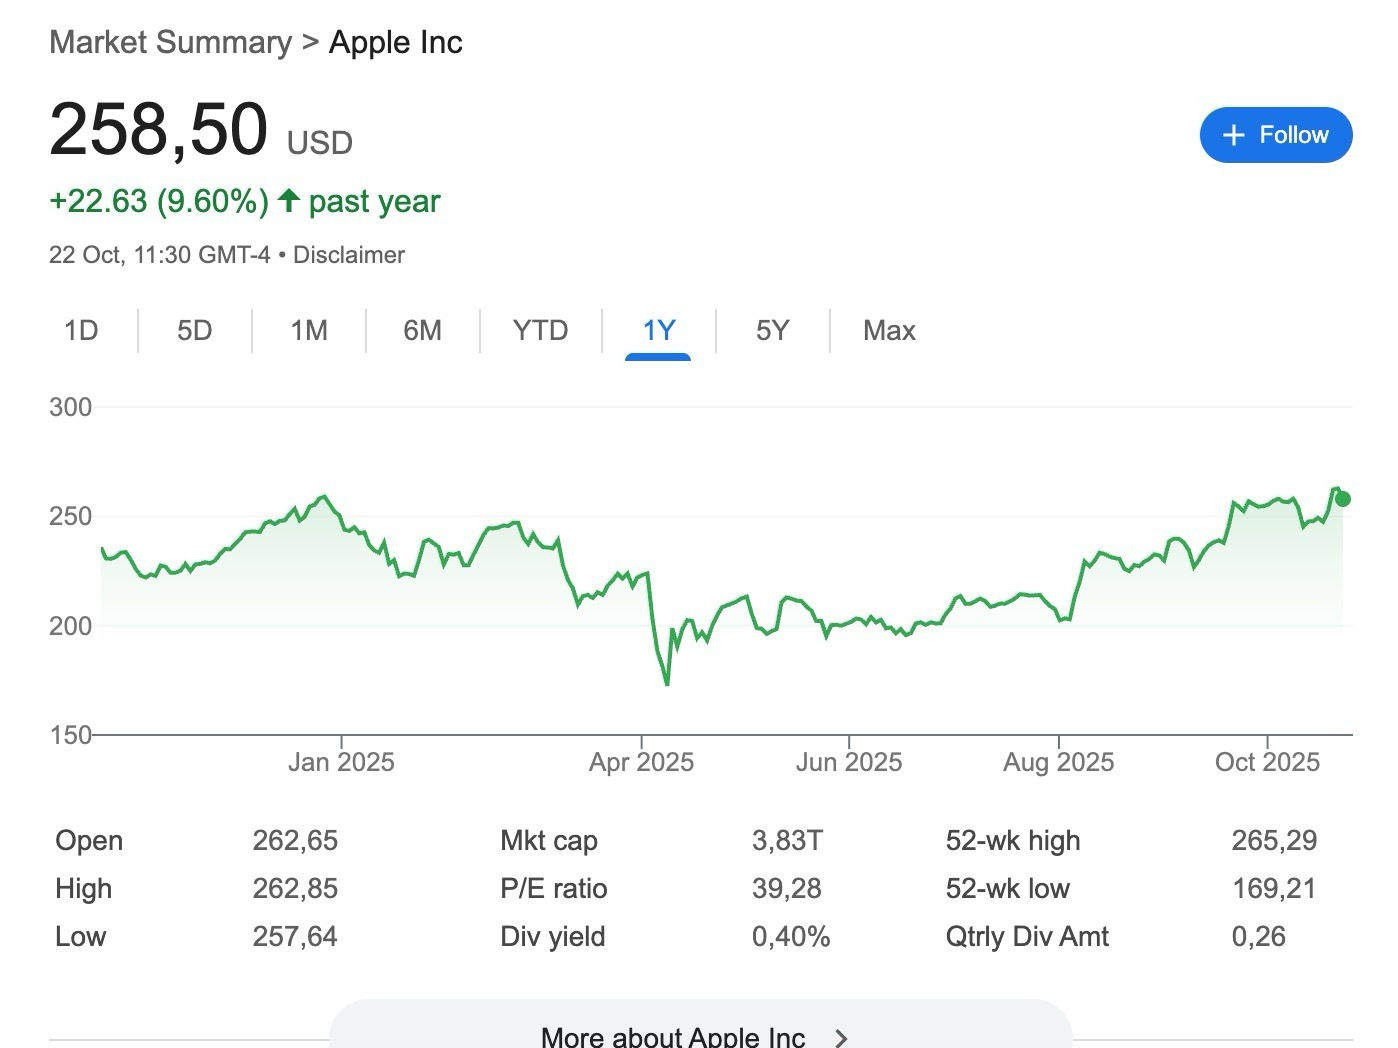1398x1048 pixels.
Task: Click the chevron beside More about Apple Inc
Action: (841, 1037)
